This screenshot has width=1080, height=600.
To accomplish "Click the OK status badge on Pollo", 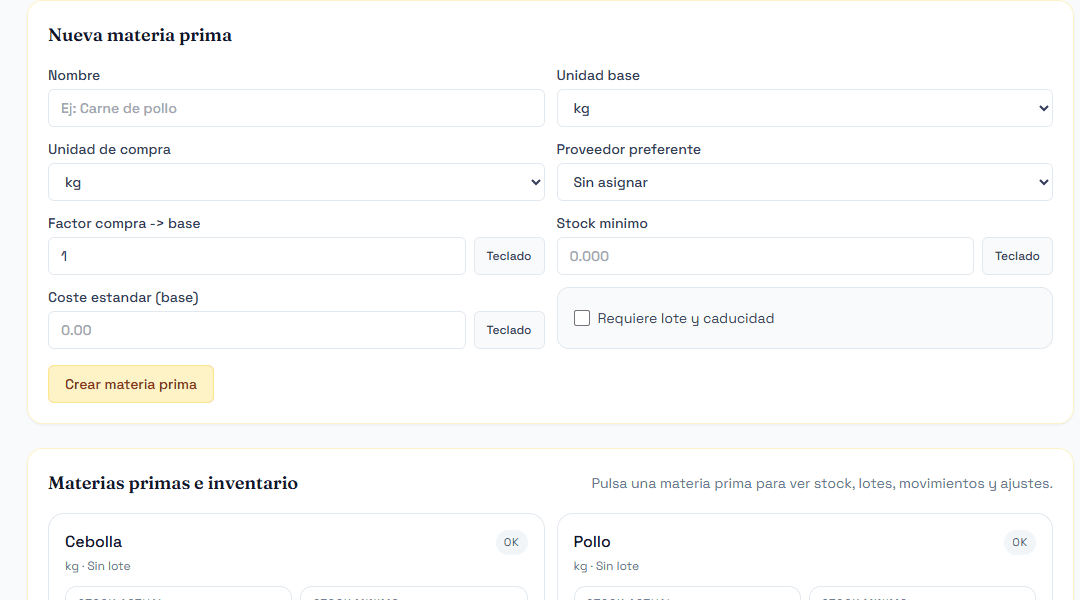I will 1019,542.
